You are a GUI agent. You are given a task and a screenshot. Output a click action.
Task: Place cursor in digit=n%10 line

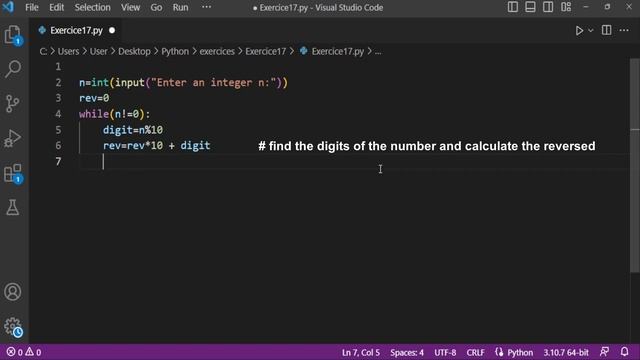pyautogui.click(x=133, y=130)
